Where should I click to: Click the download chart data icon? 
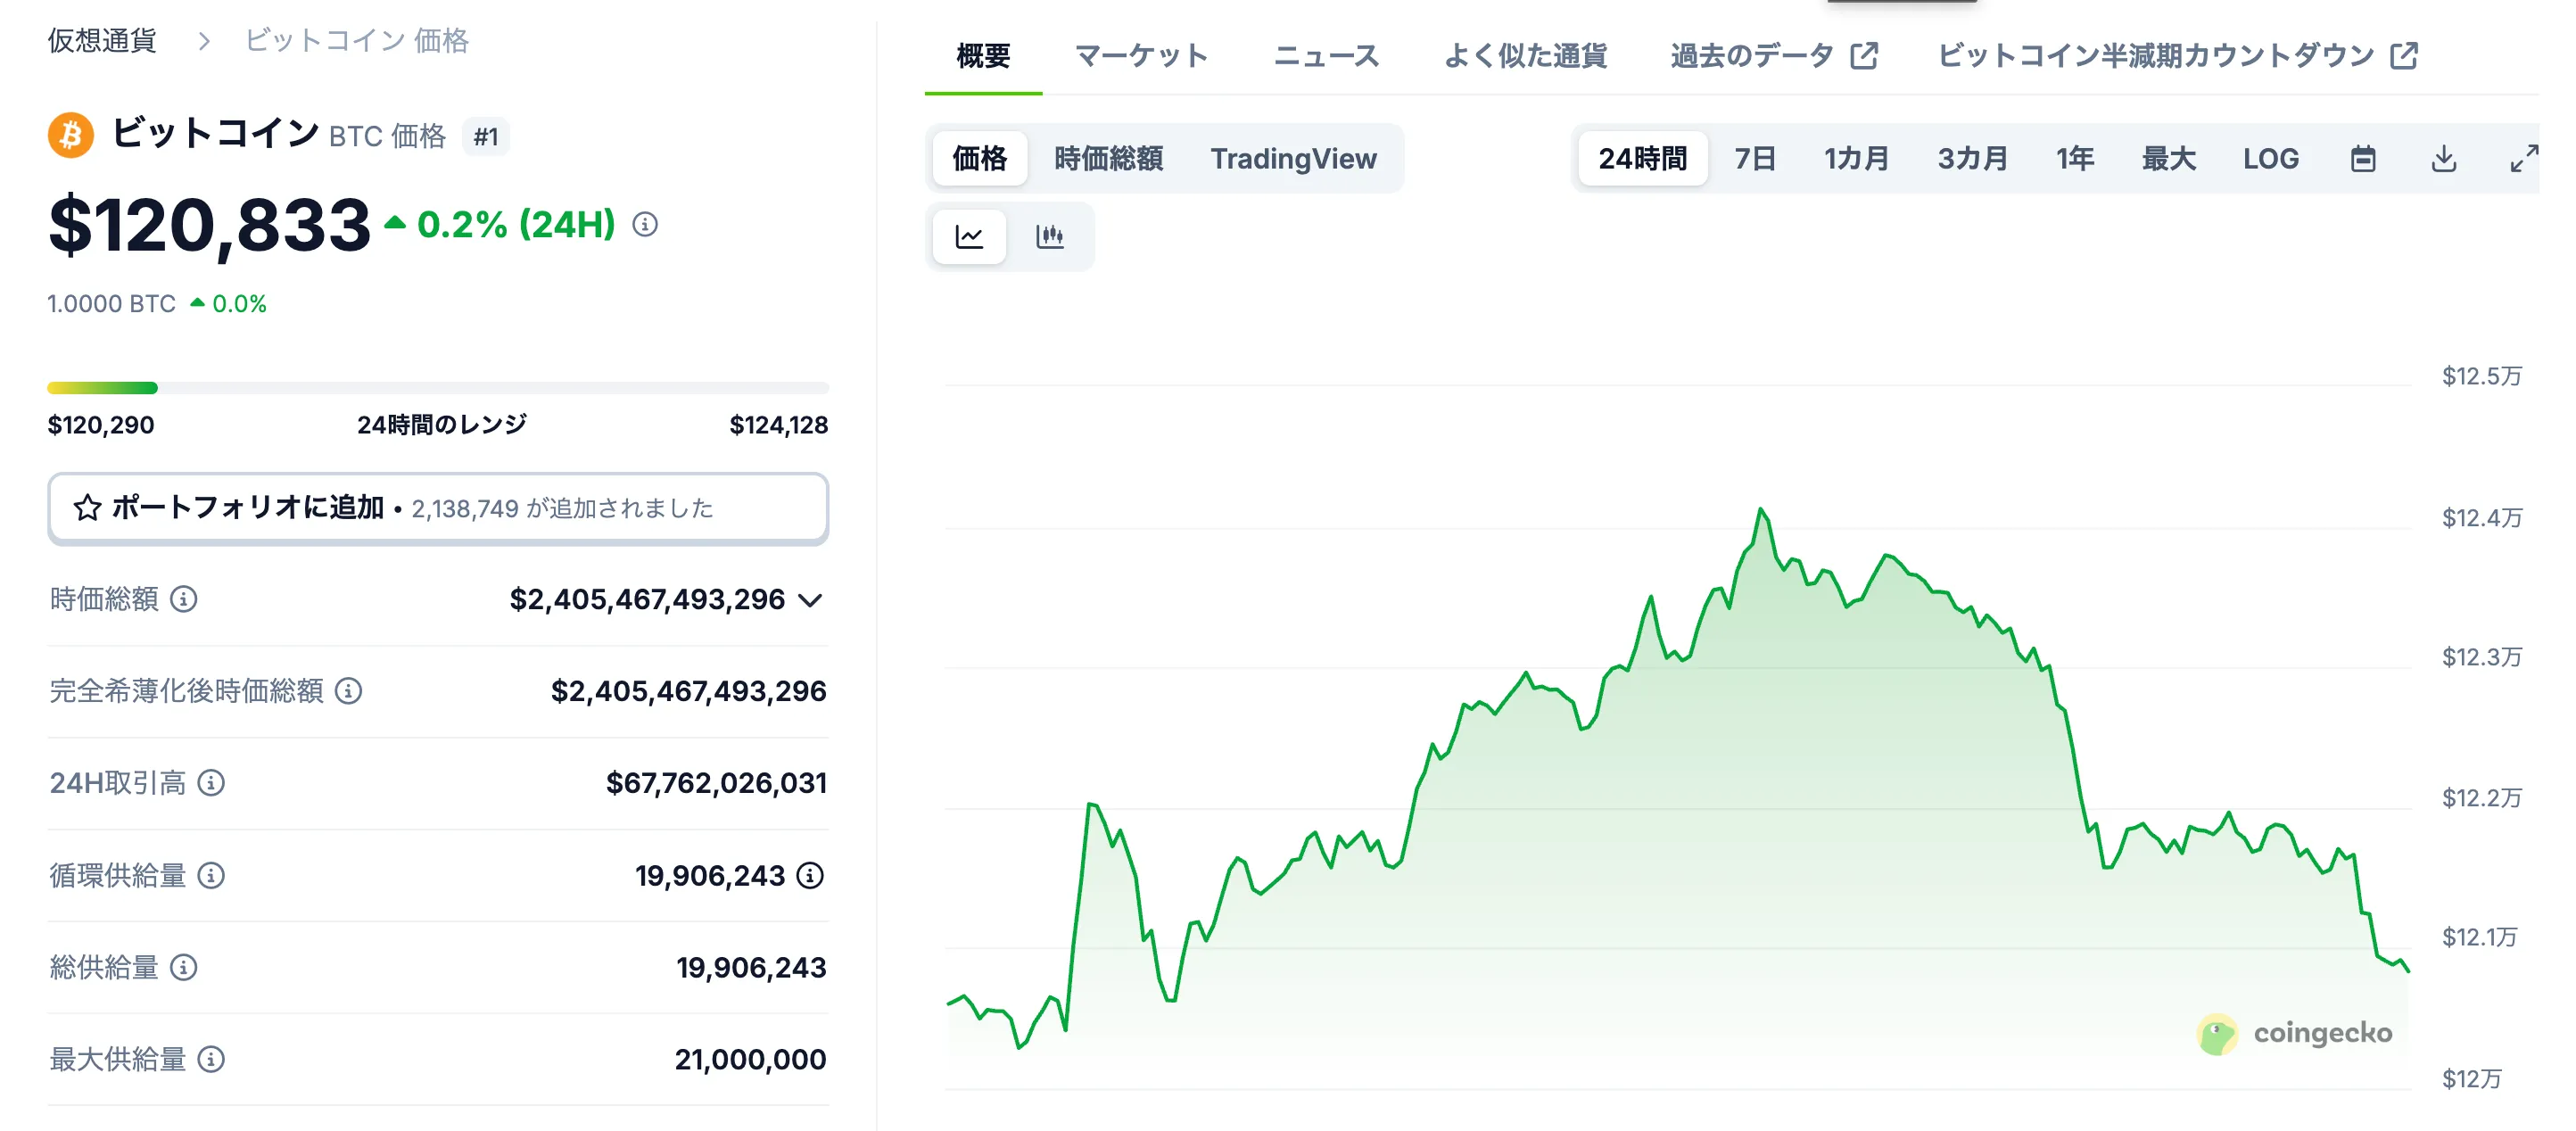pos(2443,159)
